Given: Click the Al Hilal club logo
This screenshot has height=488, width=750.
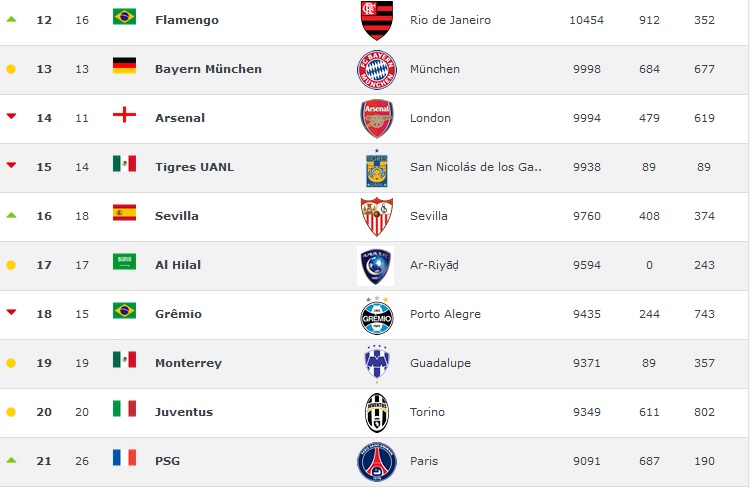Looking at the screenshot, I should [x=376, y=266].
